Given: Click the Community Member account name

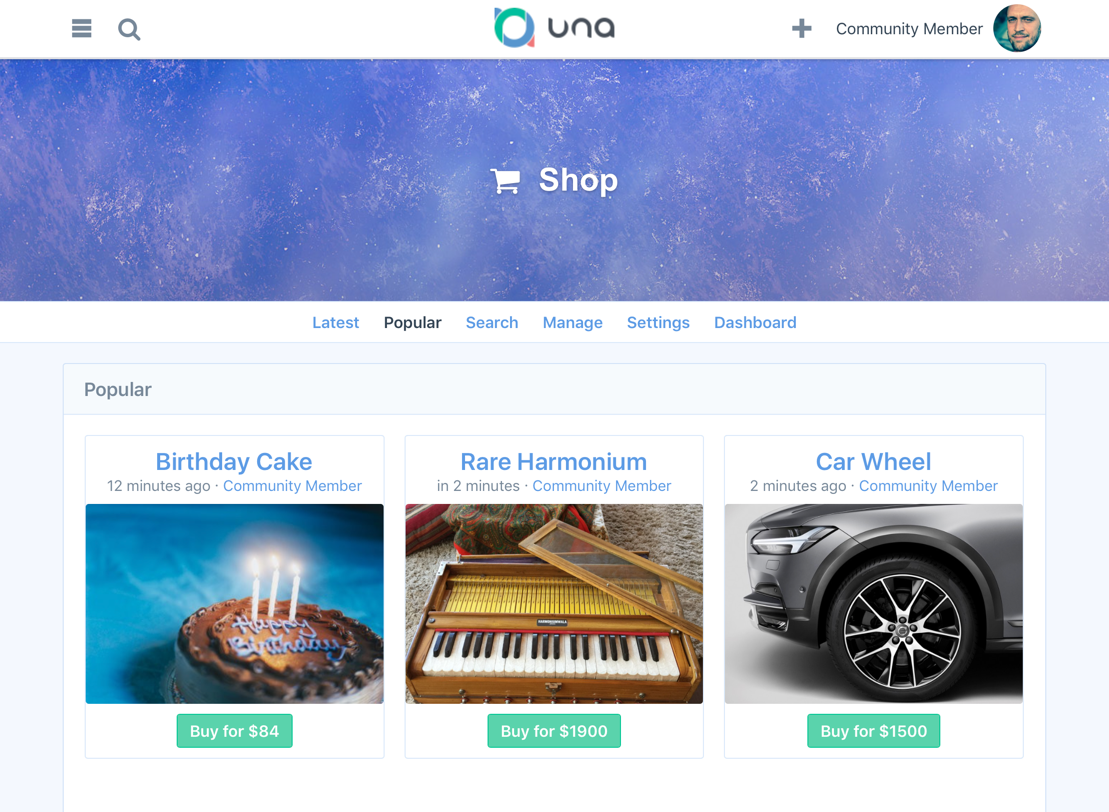Looking at the screenshot, I should 909,29.
